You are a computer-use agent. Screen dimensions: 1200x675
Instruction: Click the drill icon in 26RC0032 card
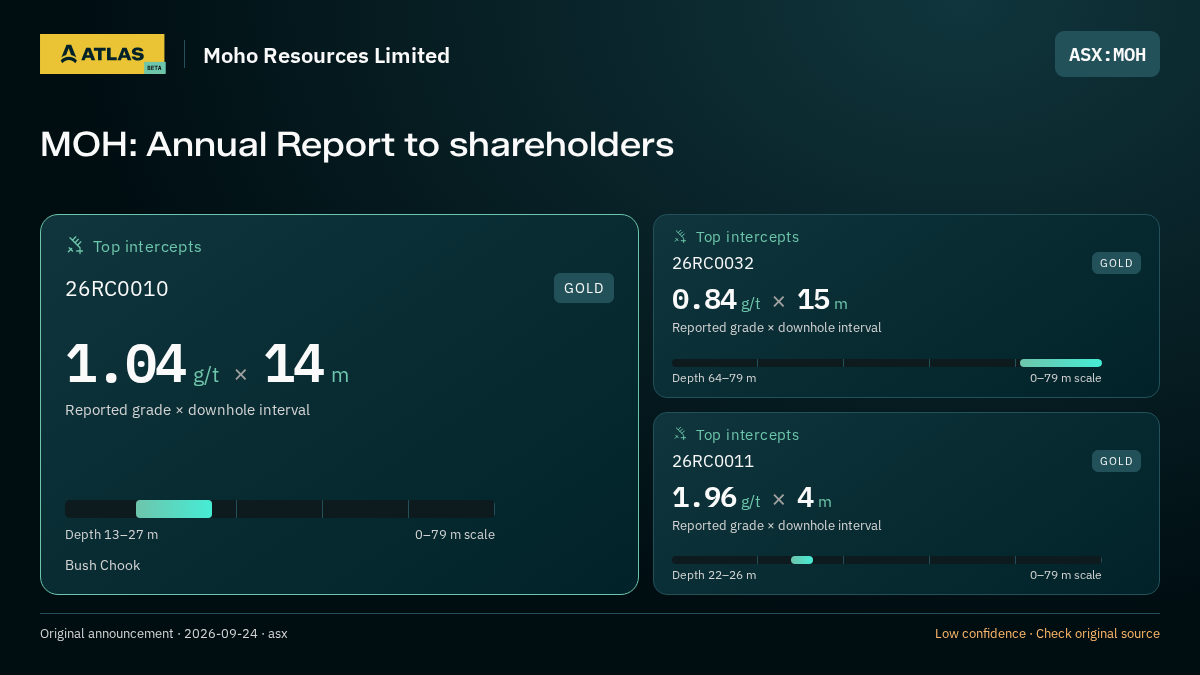pyautogui.click(x=680, y=237)
